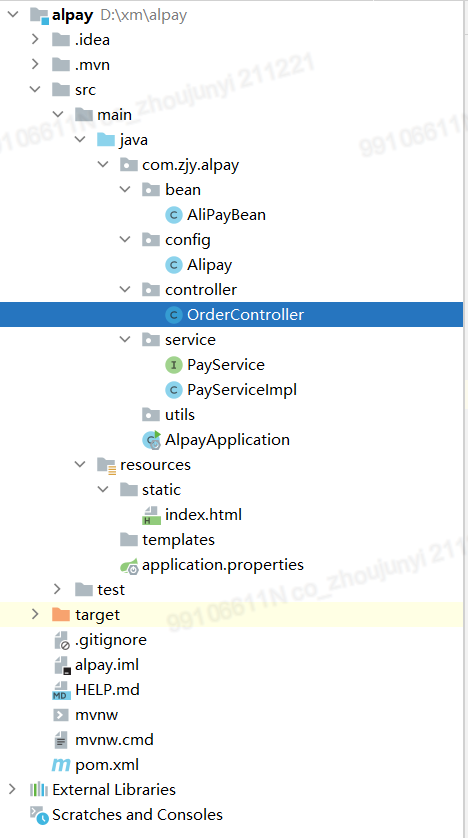Image resolution: width=468 pixels, height=838 pixels.
Task: Click the Scratches and Consoles icon
Action: click(39, 814)
